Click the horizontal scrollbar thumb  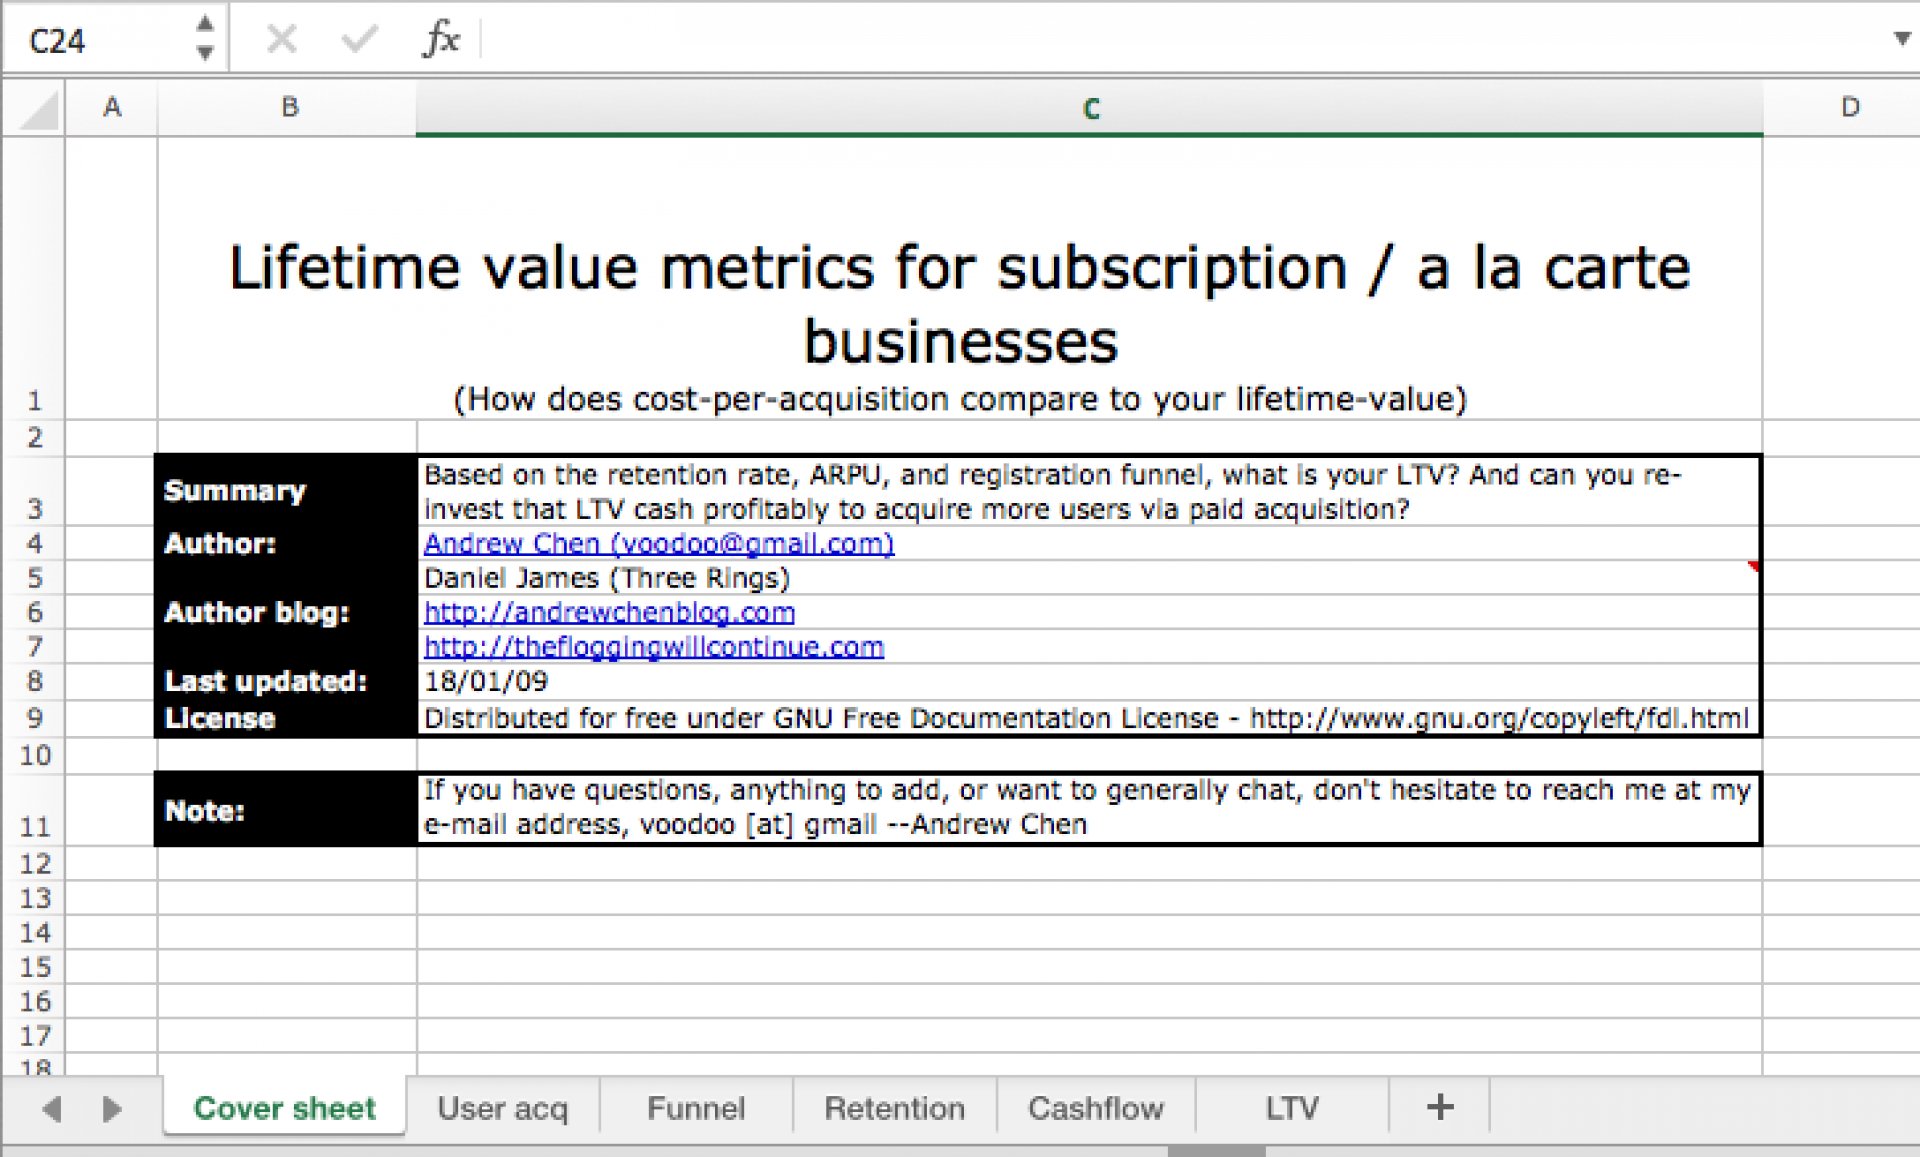(1216, 1151)
